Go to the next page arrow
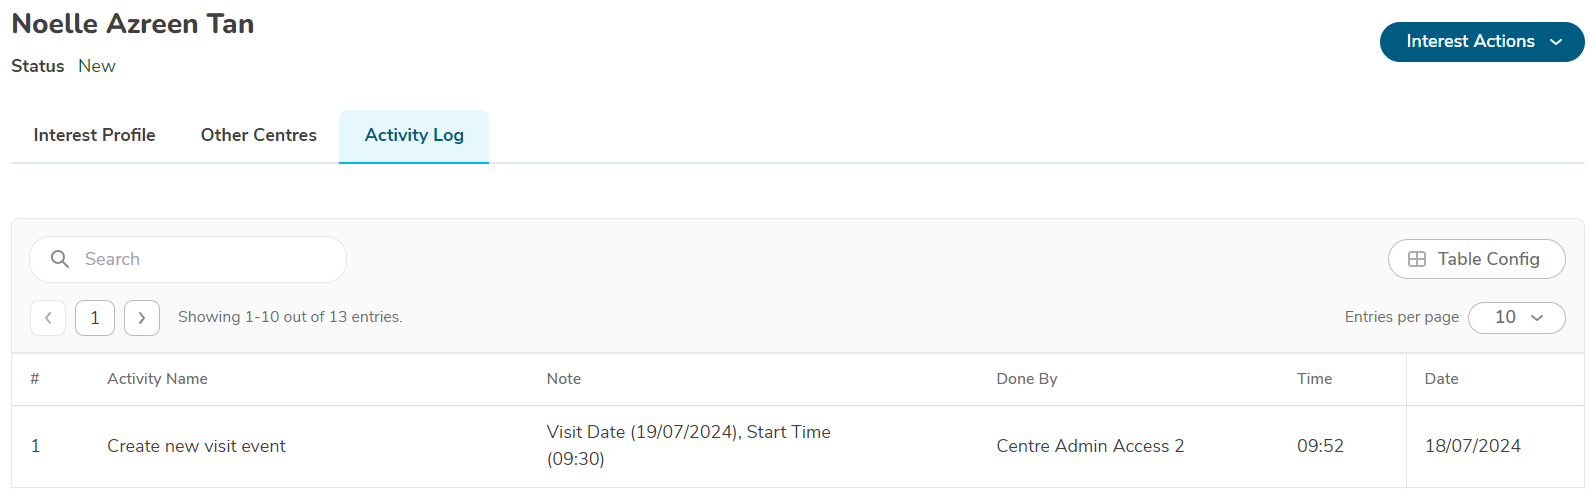1590x489 pixels. [x=142, y=318]
